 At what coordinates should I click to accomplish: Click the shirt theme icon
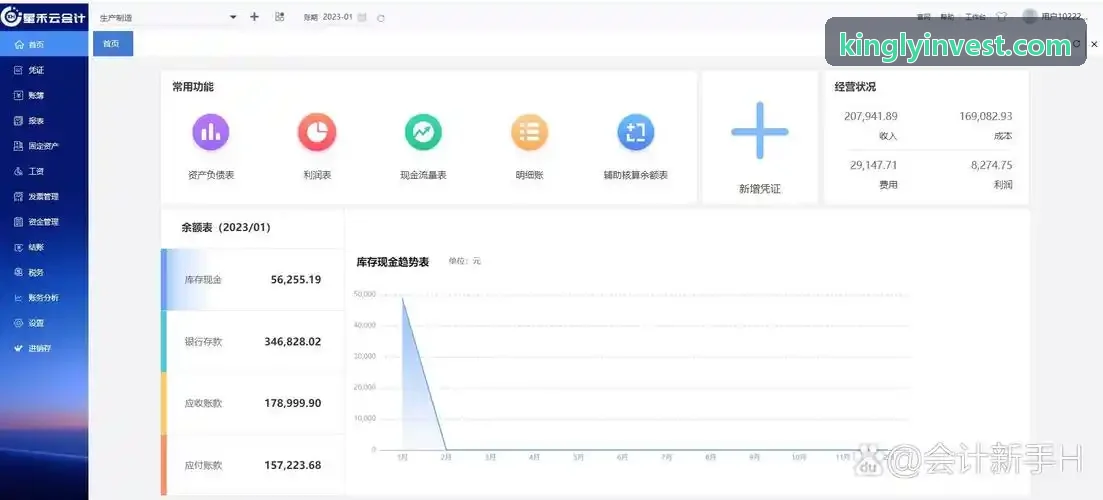(1002, 17)
